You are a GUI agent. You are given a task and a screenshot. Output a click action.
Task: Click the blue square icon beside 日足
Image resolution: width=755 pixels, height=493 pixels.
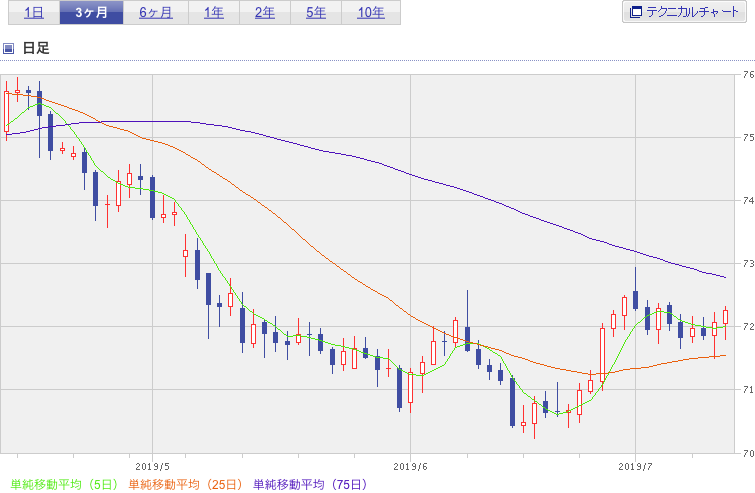tap(8, 48)
